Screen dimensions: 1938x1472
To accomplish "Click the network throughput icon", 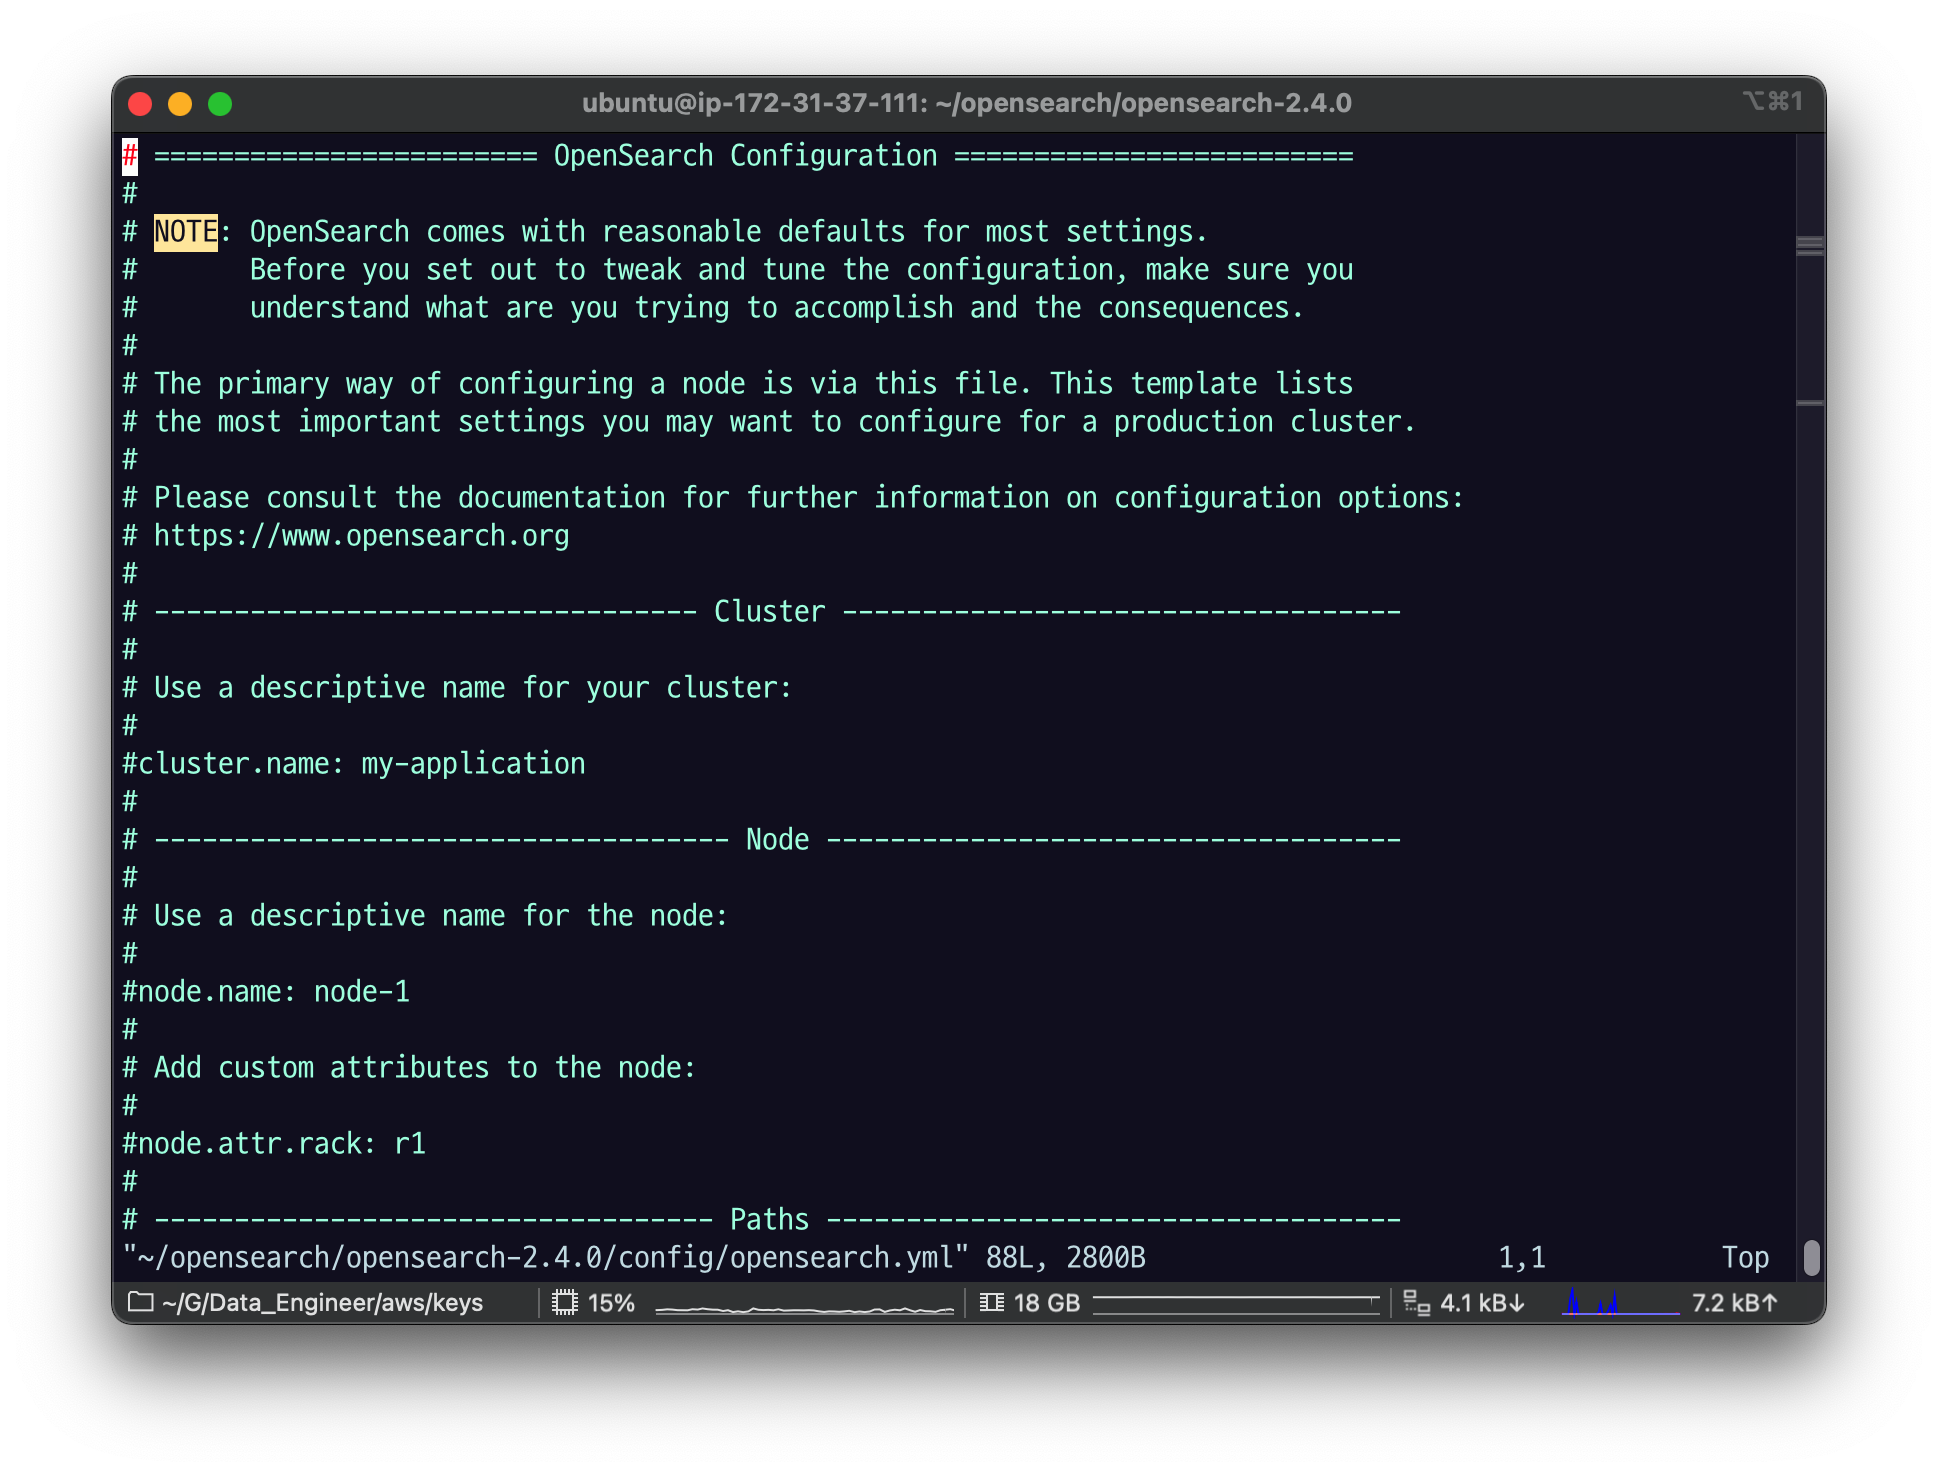I will click(1416, 1302).
